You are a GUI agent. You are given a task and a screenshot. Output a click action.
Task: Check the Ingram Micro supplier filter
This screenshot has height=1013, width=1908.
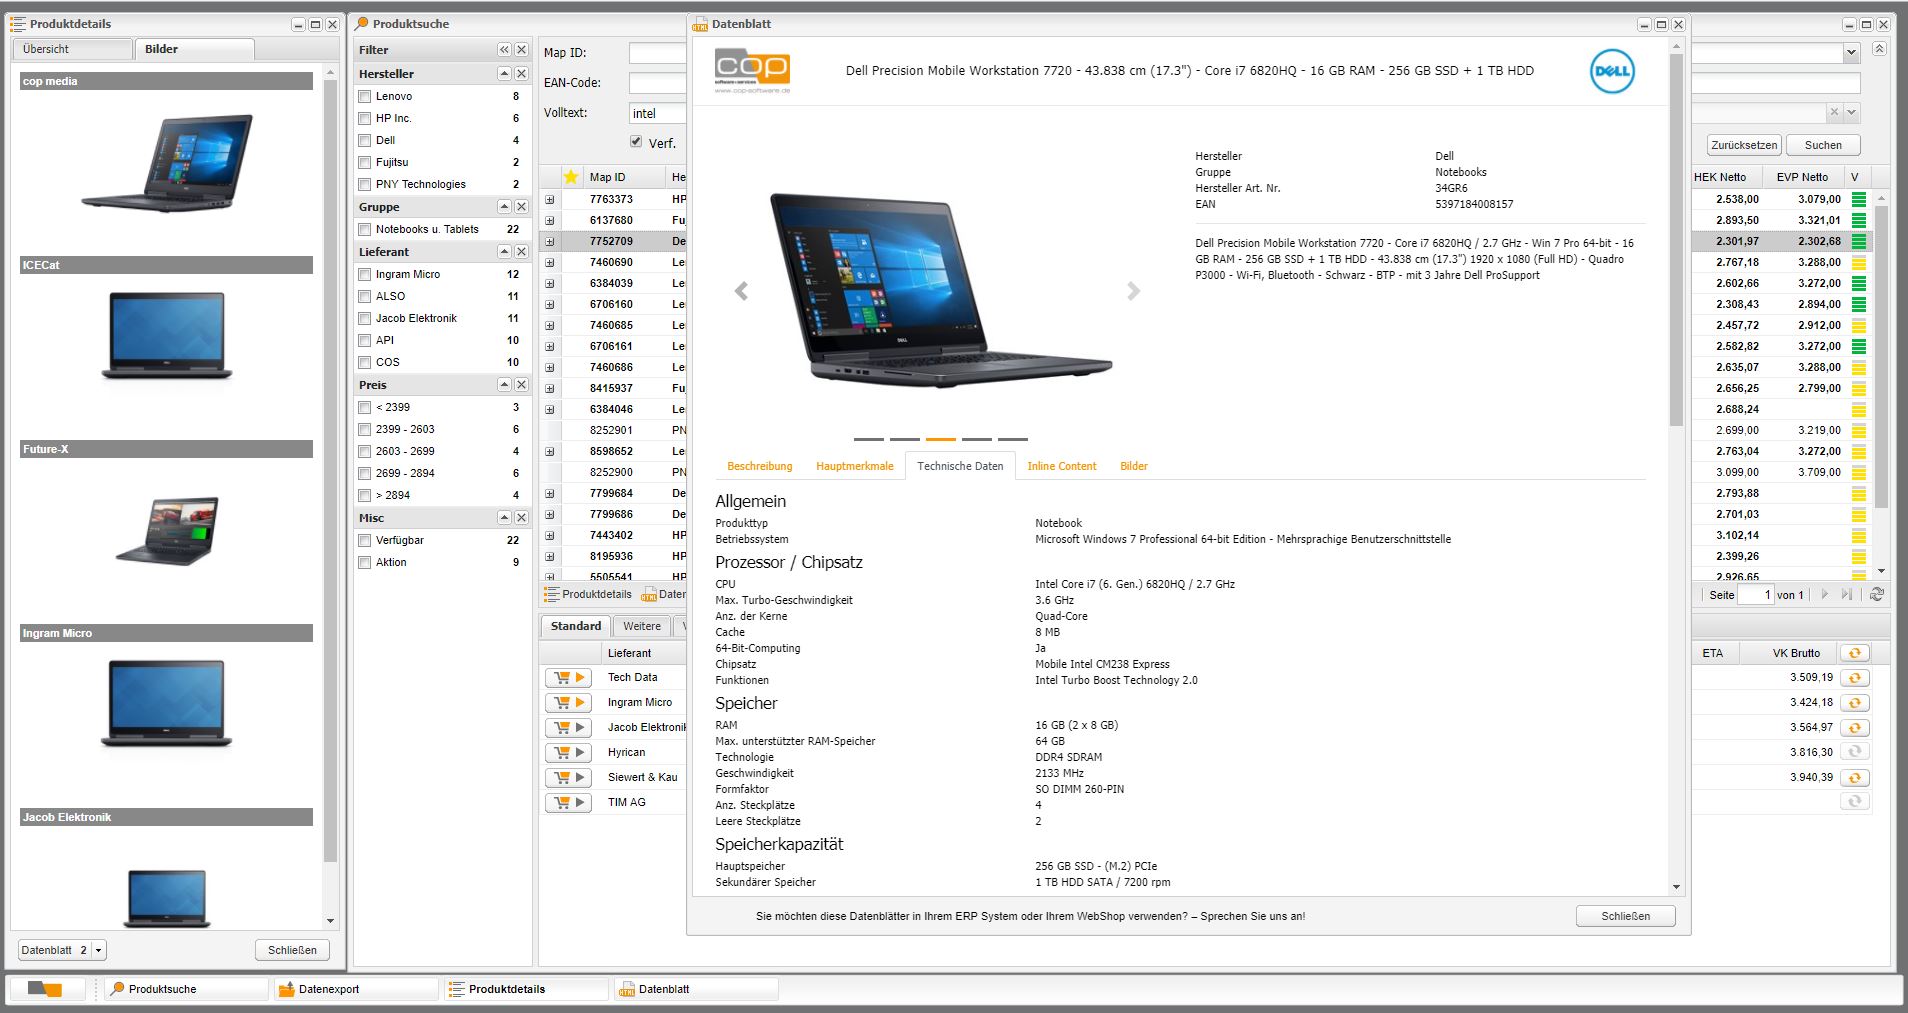click(365, 275)
